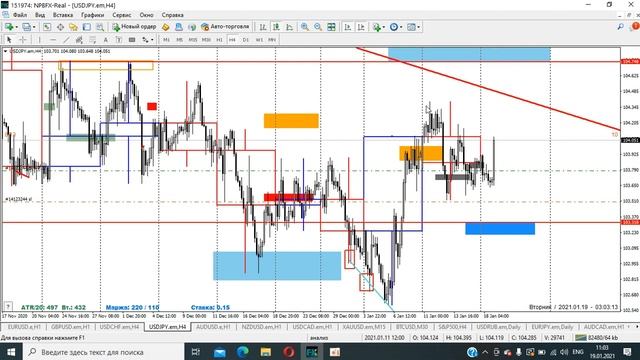Open Opera browser from taskbar
640x360 pixels.
[289, 352]
